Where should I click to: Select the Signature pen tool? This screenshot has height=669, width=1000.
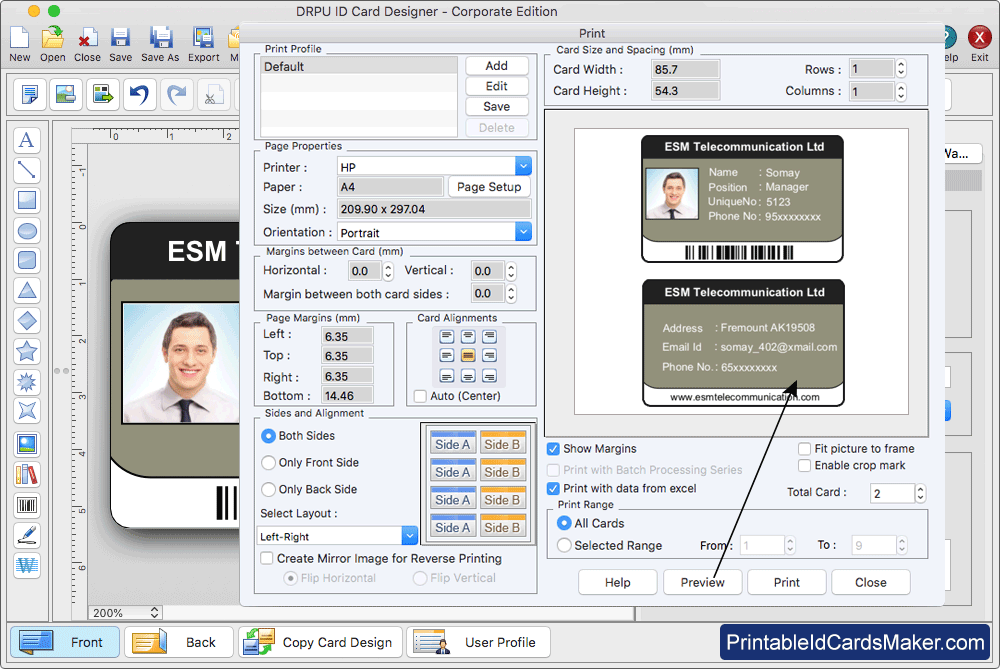[27, 535]
